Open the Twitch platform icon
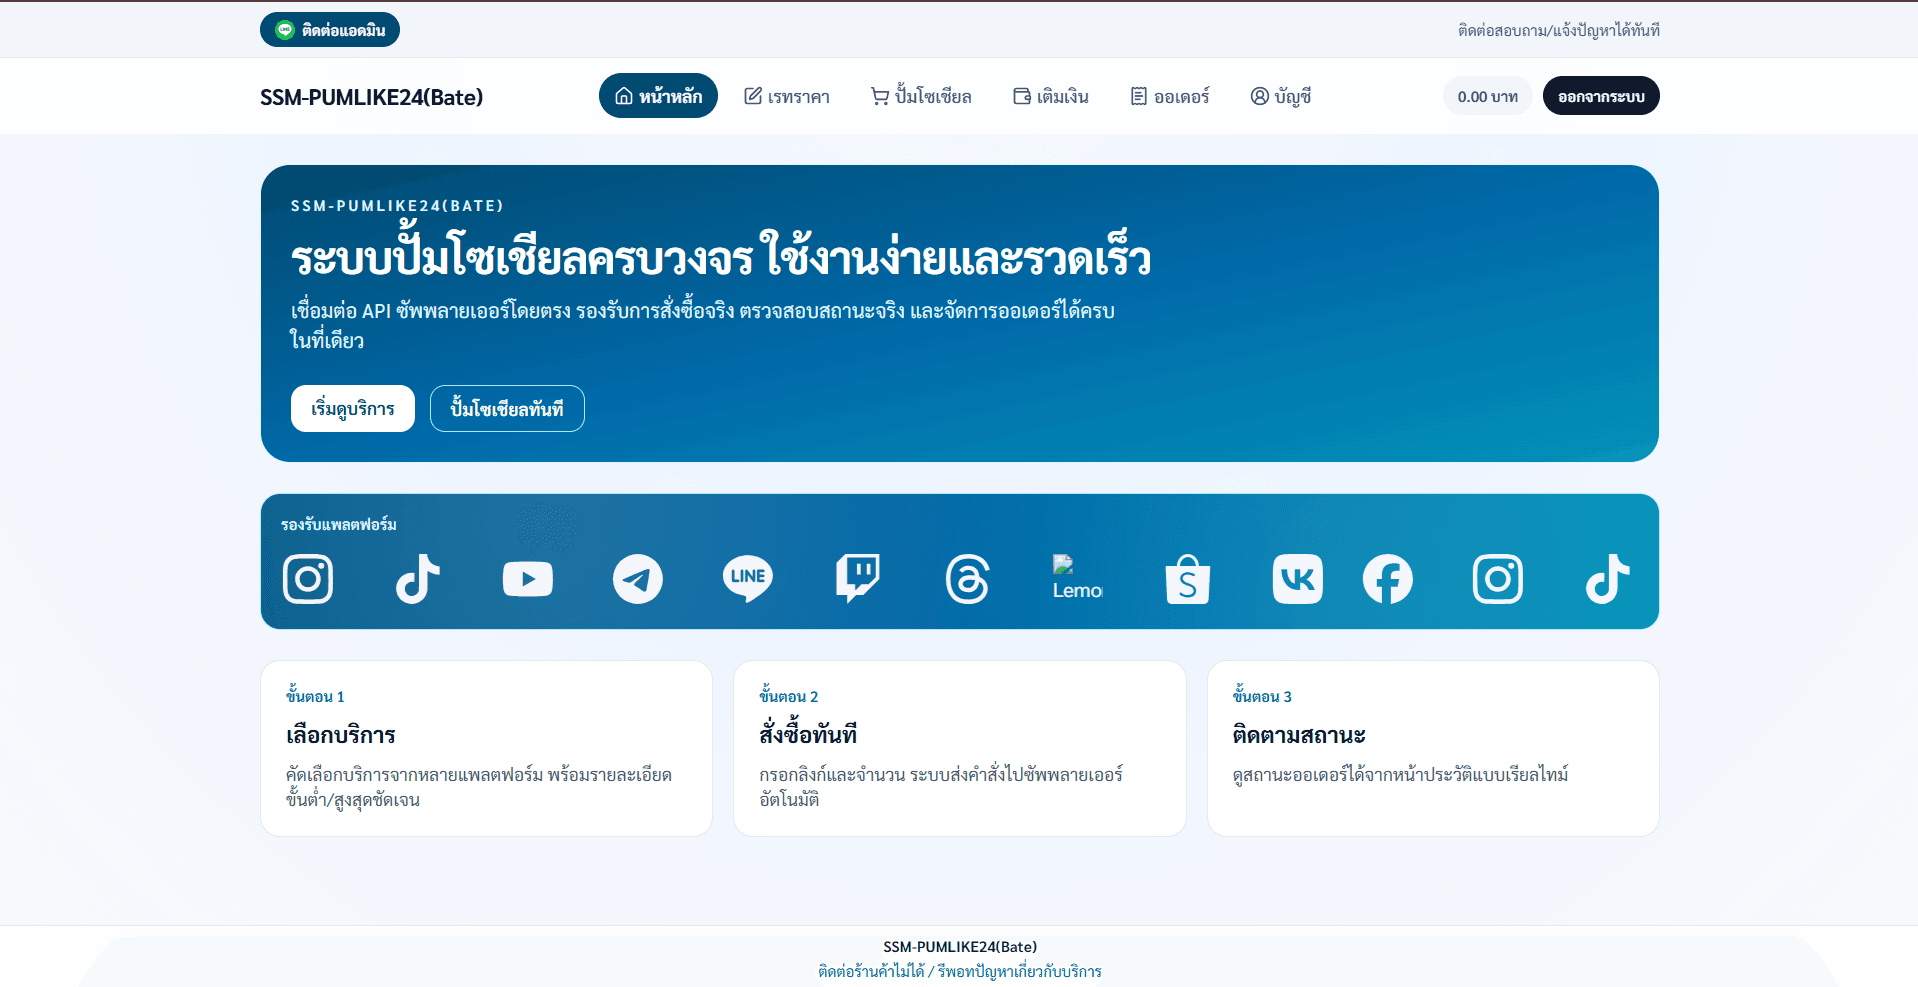 [857, 579]
